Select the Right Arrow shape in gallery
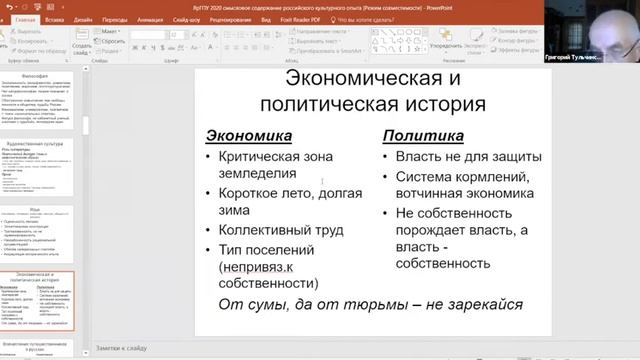This screenshot has width=640, height=360. coord(400,40)
